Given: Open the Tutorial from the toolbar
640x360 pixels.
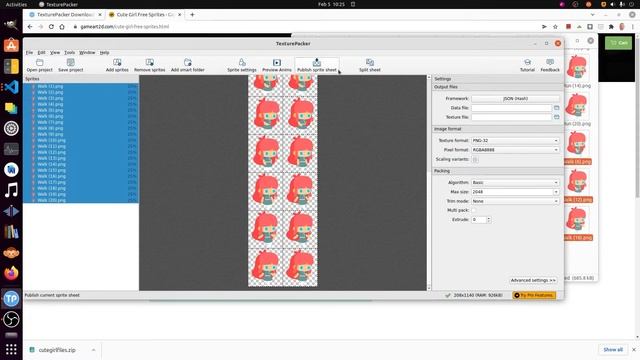Looking at the screenshot, I should pos(527,65).
